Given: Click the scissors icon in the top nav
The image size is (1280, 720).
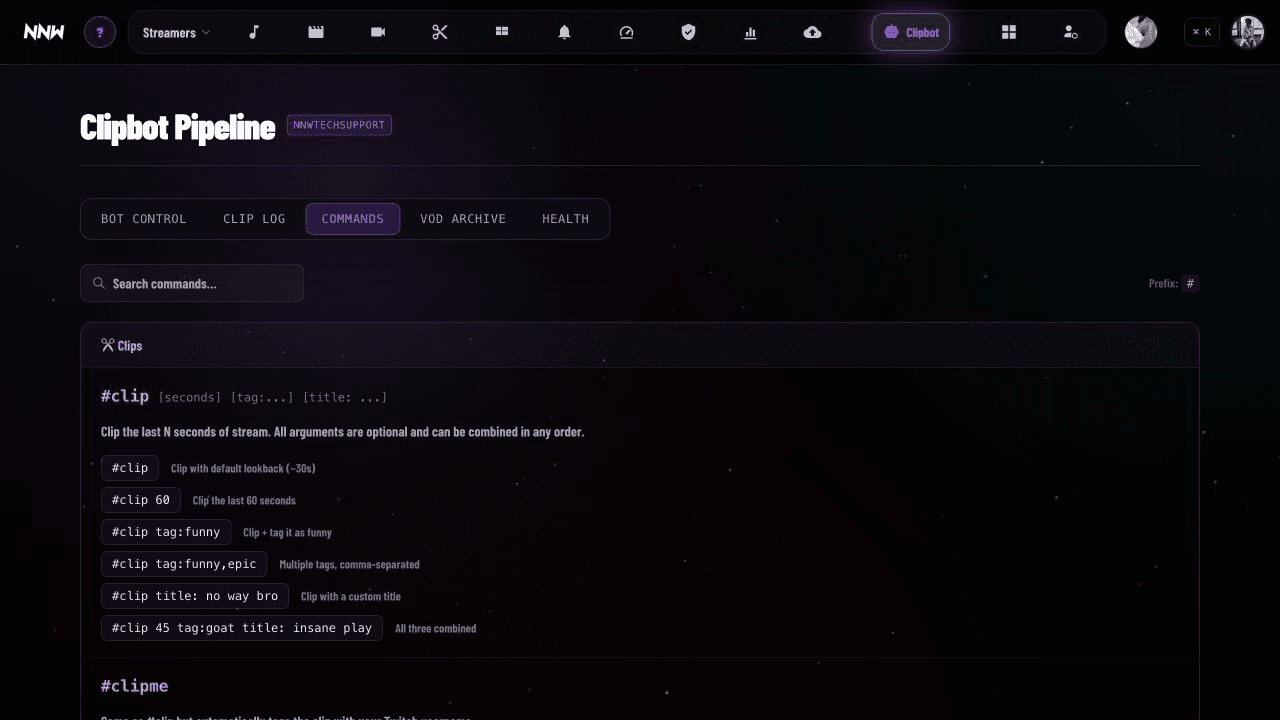Looking at the screenshot, I should point(440,32).
